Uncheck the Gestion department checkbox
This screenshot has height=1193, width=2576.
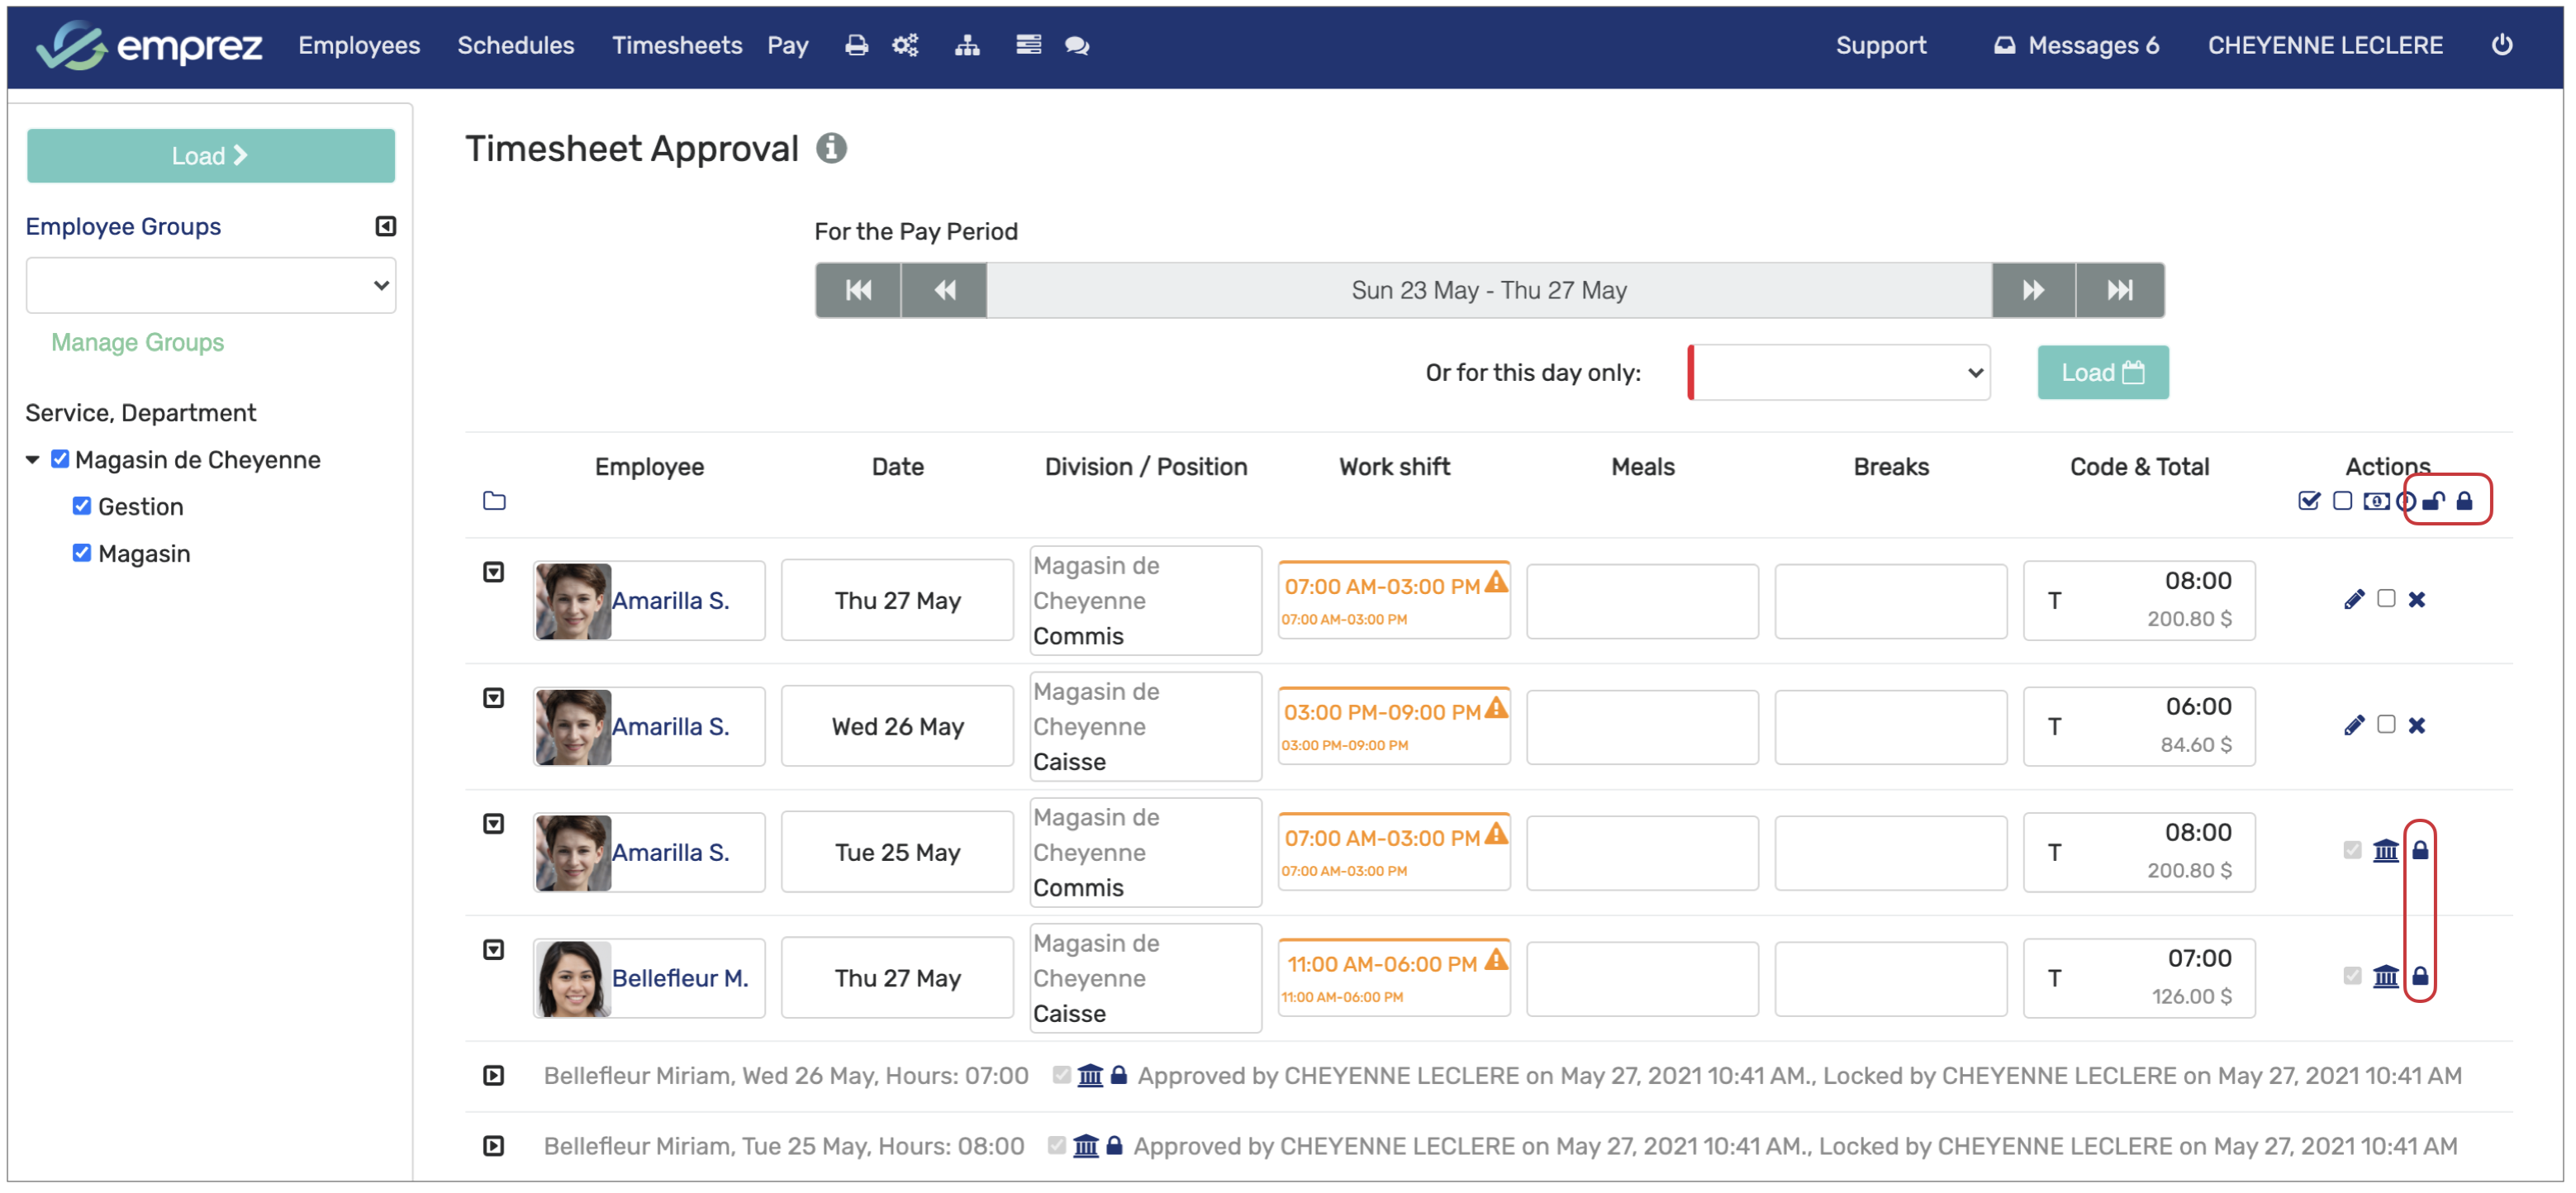click(82, 506)
